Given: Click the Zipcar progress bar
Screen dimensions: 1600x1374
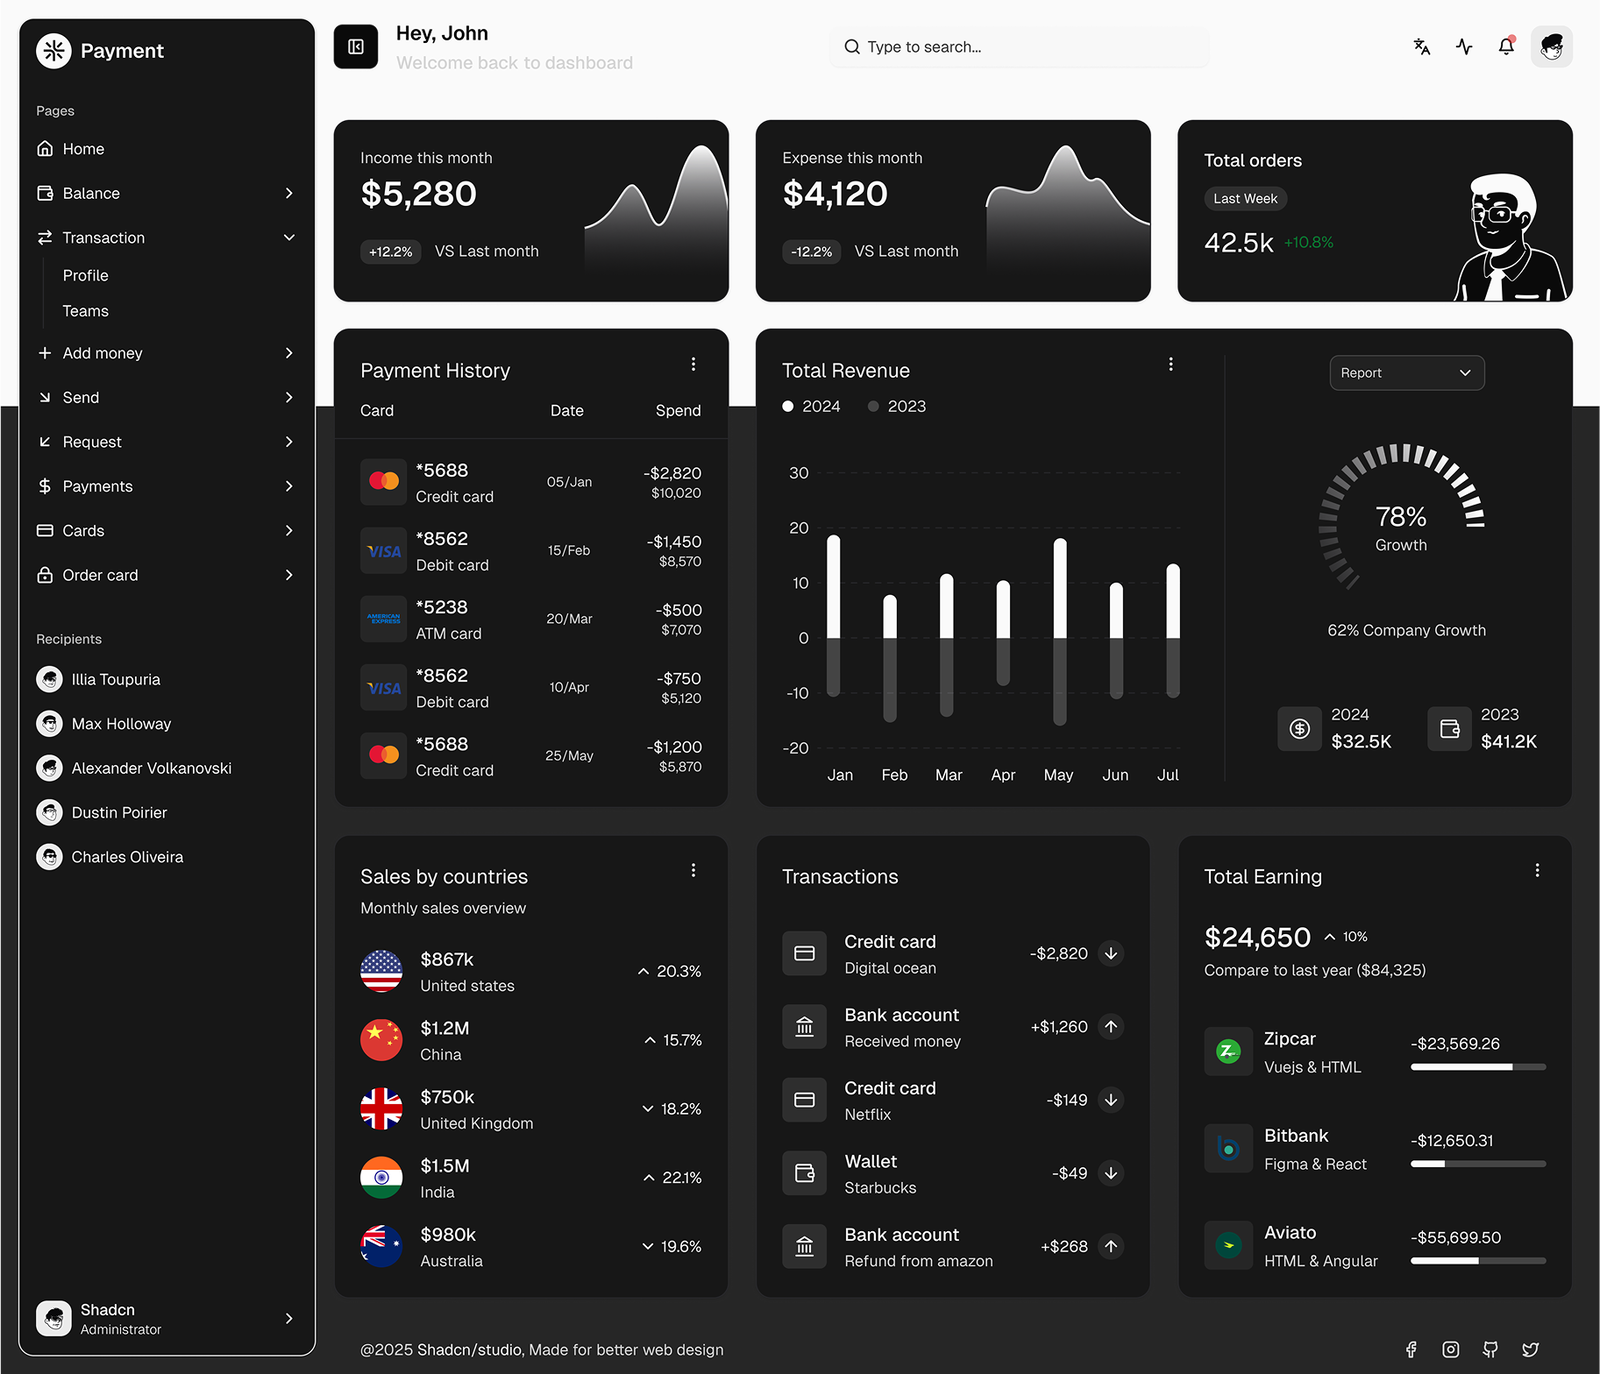Looking at the screenshot, I should coord(1477,1067).
